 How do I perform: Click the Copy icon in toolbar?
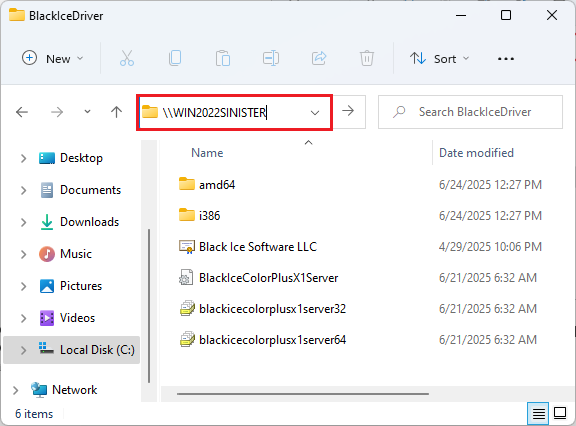click(175, 58)
